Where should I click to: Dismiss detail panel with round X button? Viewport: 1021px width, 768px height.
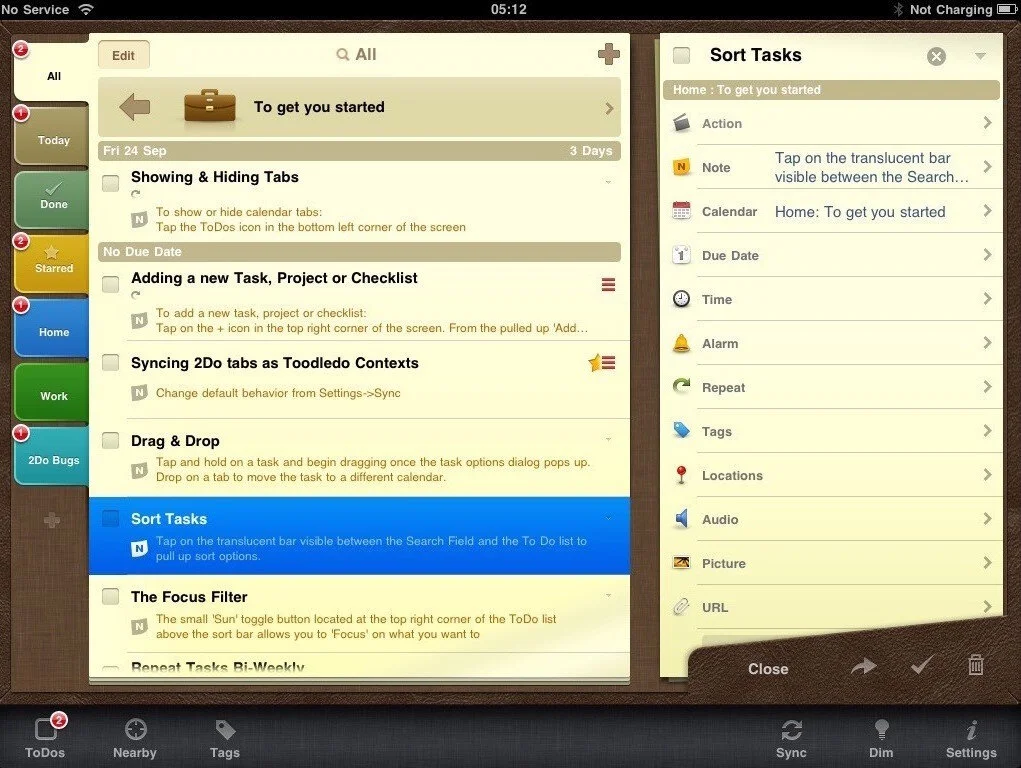[x=936, y=57]
